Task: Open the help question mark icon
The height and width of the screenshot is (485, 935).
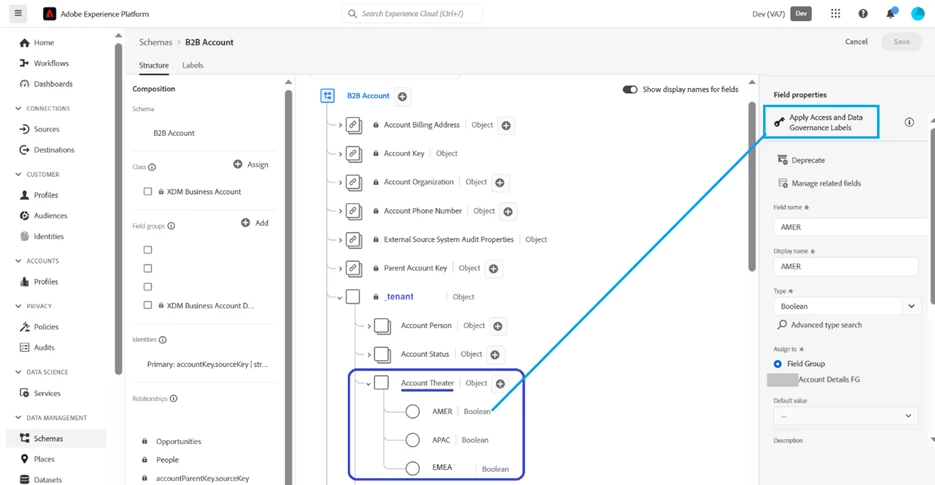Action: tap(863, 14)
